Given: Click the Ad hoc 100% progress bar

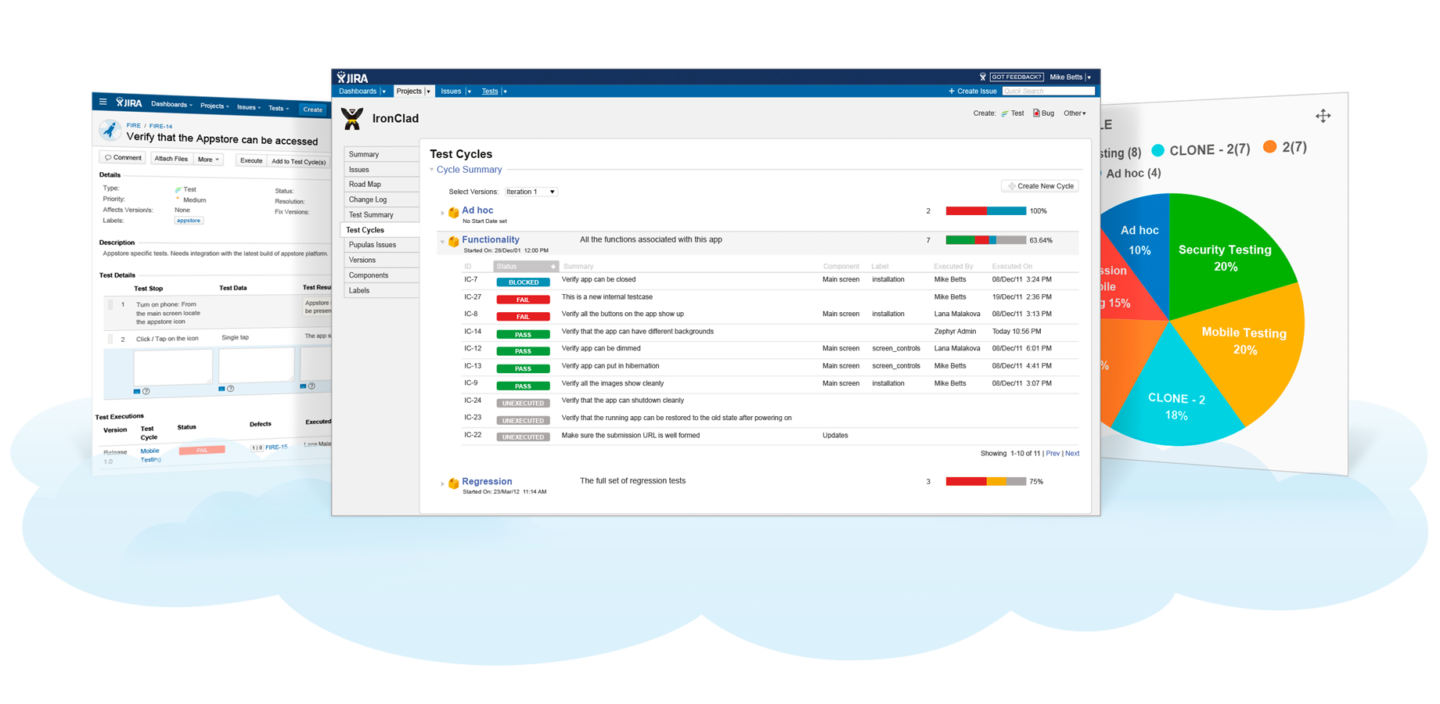Looking at the screenshot, I should click(x=986, y=211).
